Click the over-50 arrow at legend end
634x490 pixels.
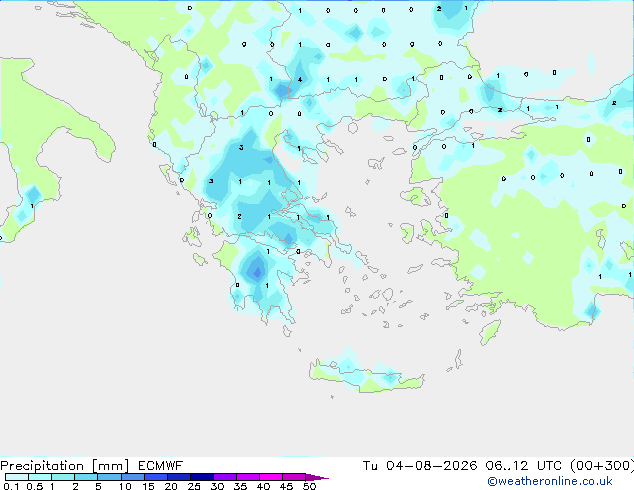pyautogui.click(x=317, y=478)
